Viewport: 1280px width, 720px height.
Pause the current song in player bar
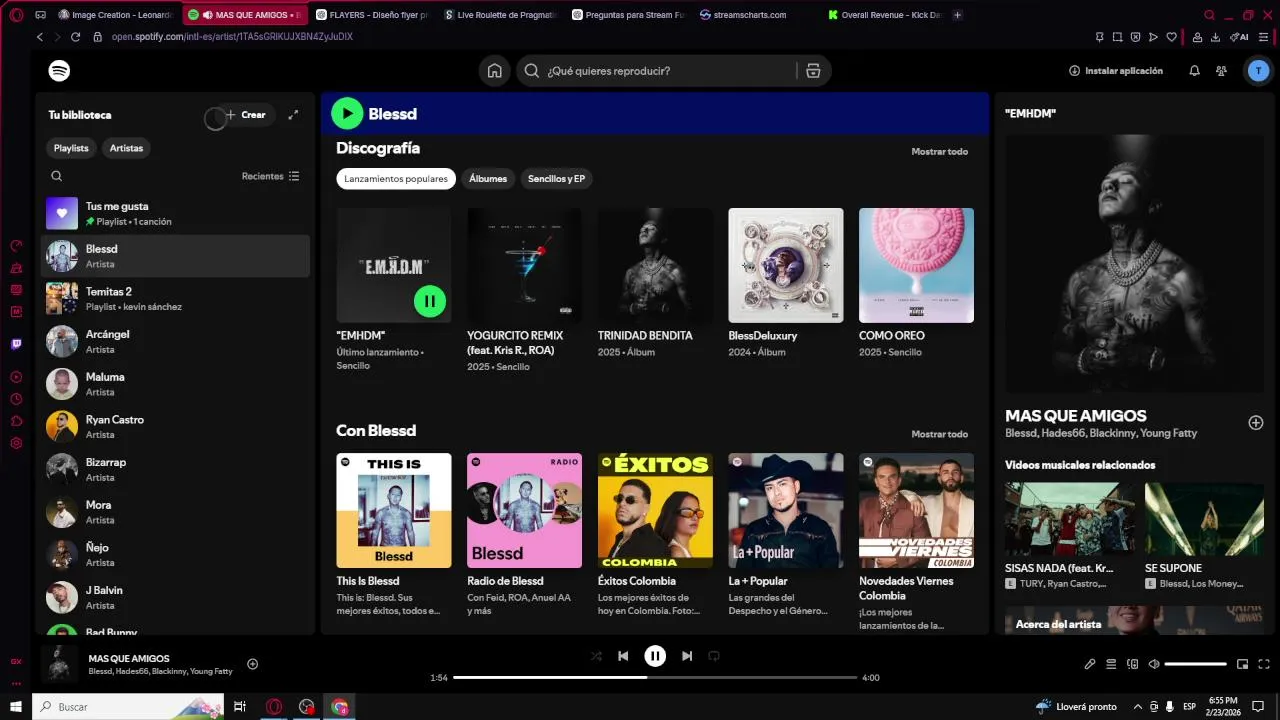(x=655, y=656)
